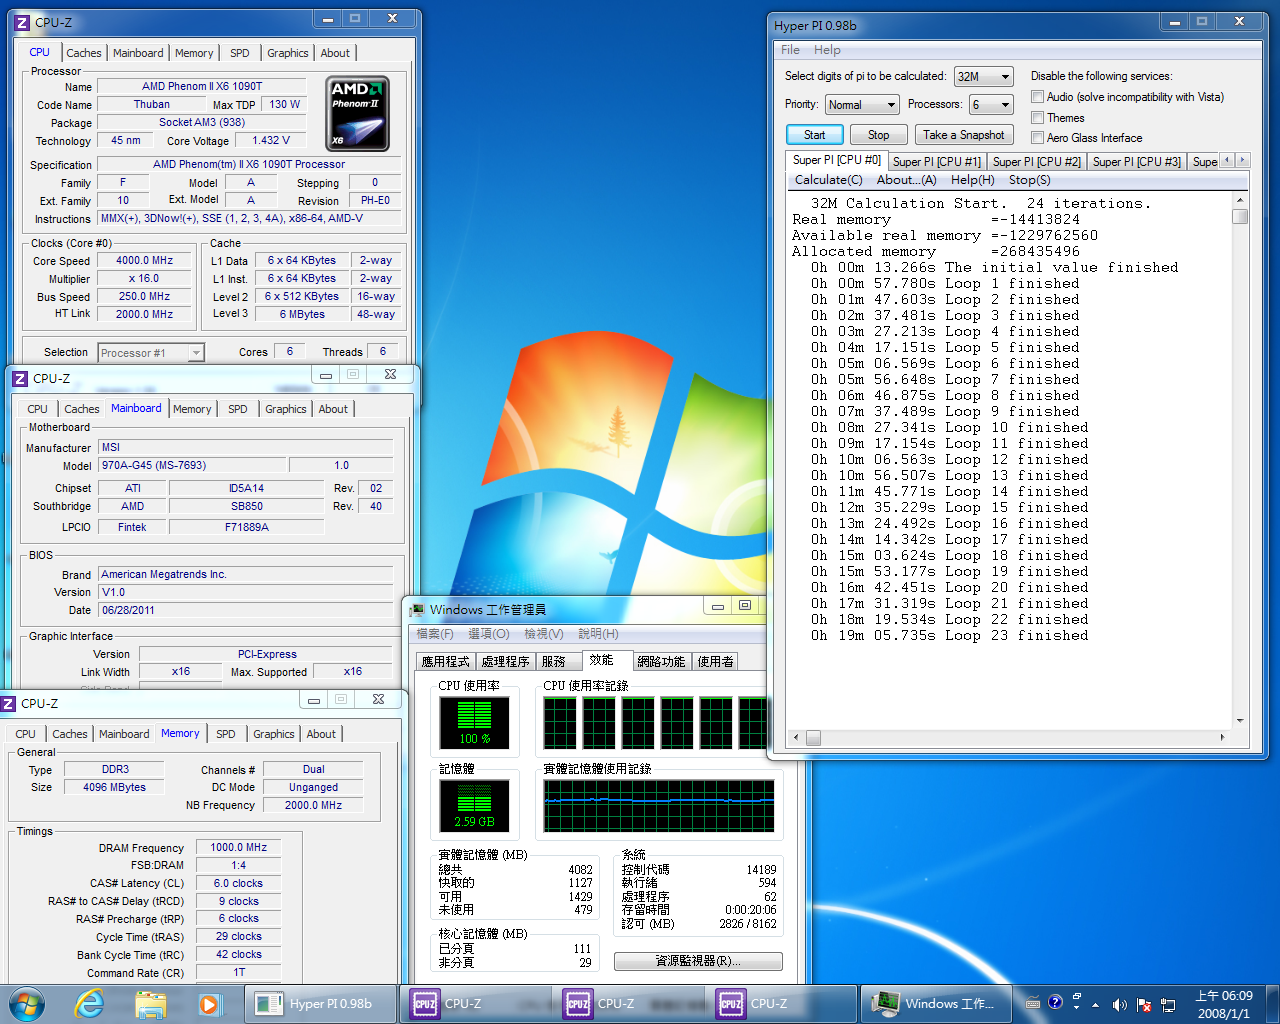Open the Processors count dropdown
The width and height of the screenshot is (1280, 1024).
(x=991, y=105)
